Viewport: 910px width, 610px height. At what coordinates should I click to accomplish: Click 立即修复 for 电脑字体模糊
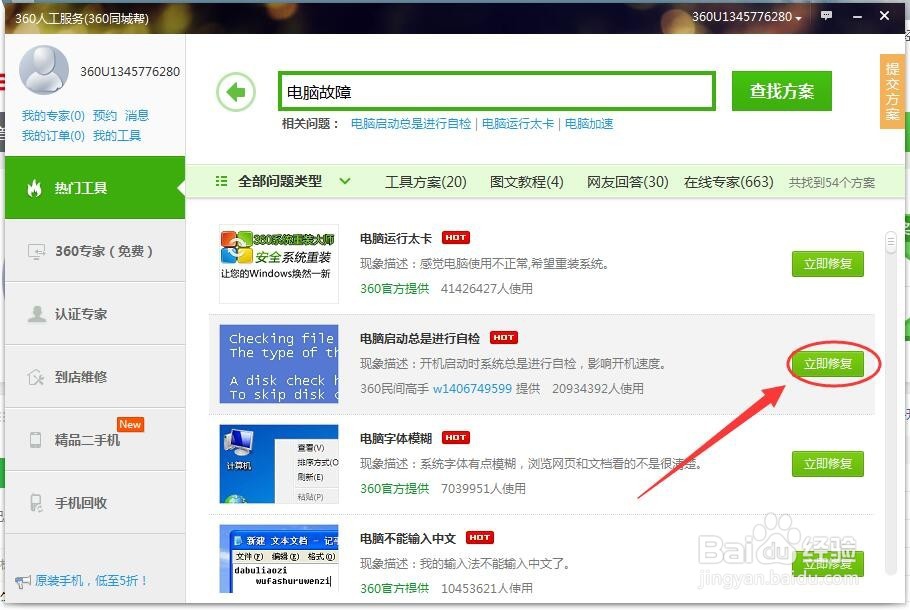pyautogui.click(x=828, y=464)
